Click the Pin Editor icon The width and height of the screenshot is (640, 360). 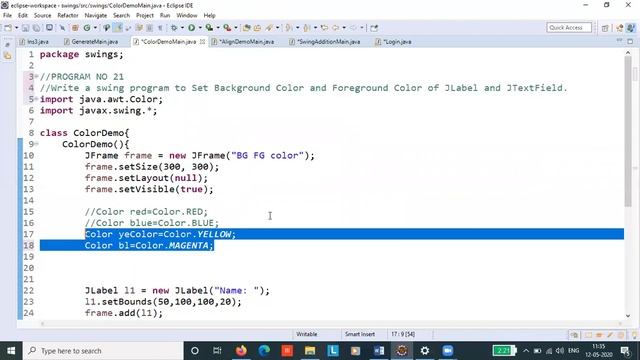[374, 28]
